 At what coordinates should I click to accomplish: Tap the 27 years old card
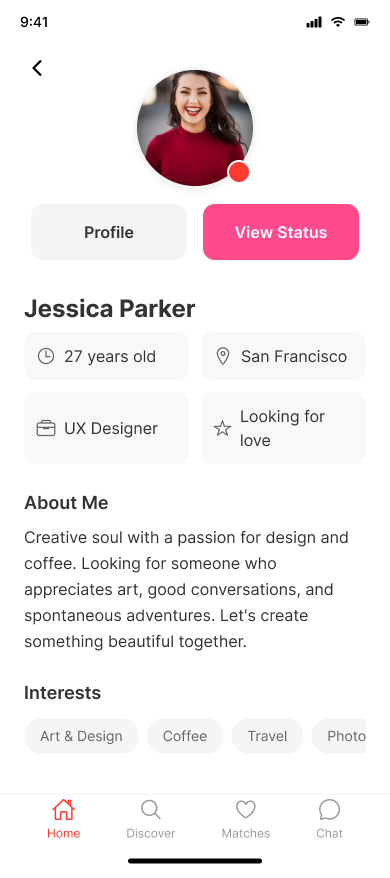click(106, 356)
